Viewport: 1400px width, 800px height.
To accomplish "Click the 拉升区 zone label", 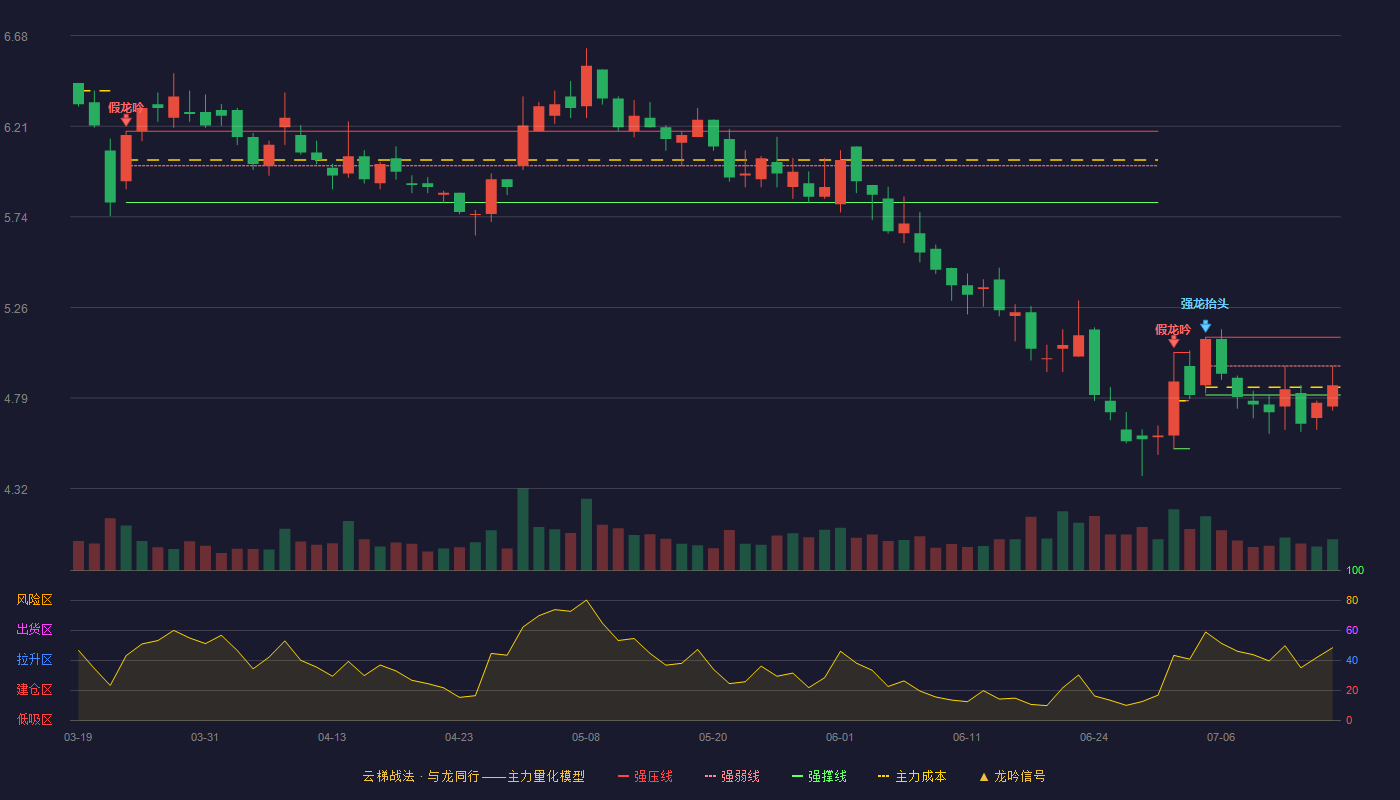I will 34,660.
